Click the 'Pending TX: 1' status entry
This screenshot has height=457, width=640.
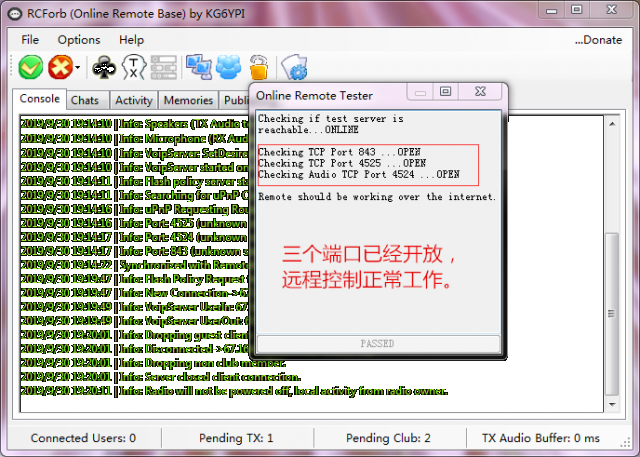point(236,438)
